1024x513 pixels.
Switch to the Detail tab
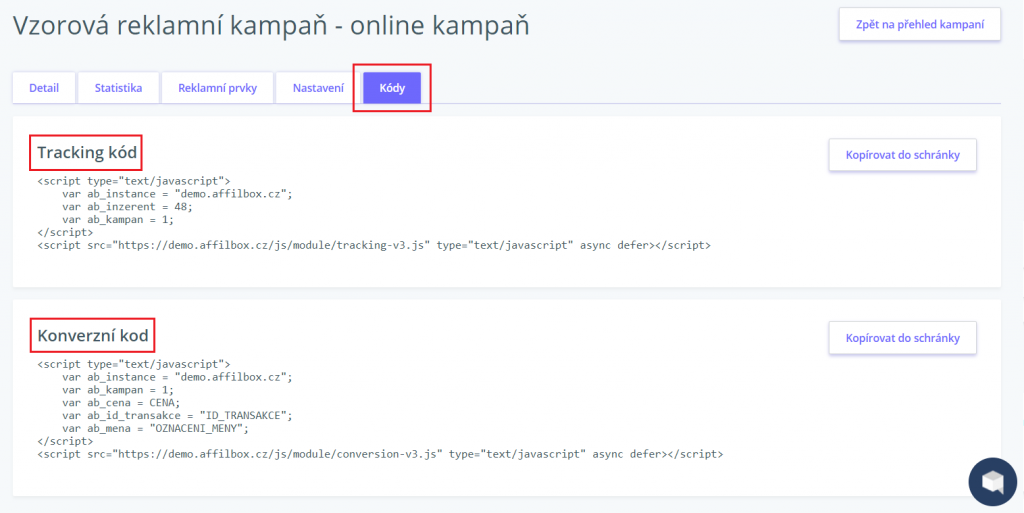43,88
